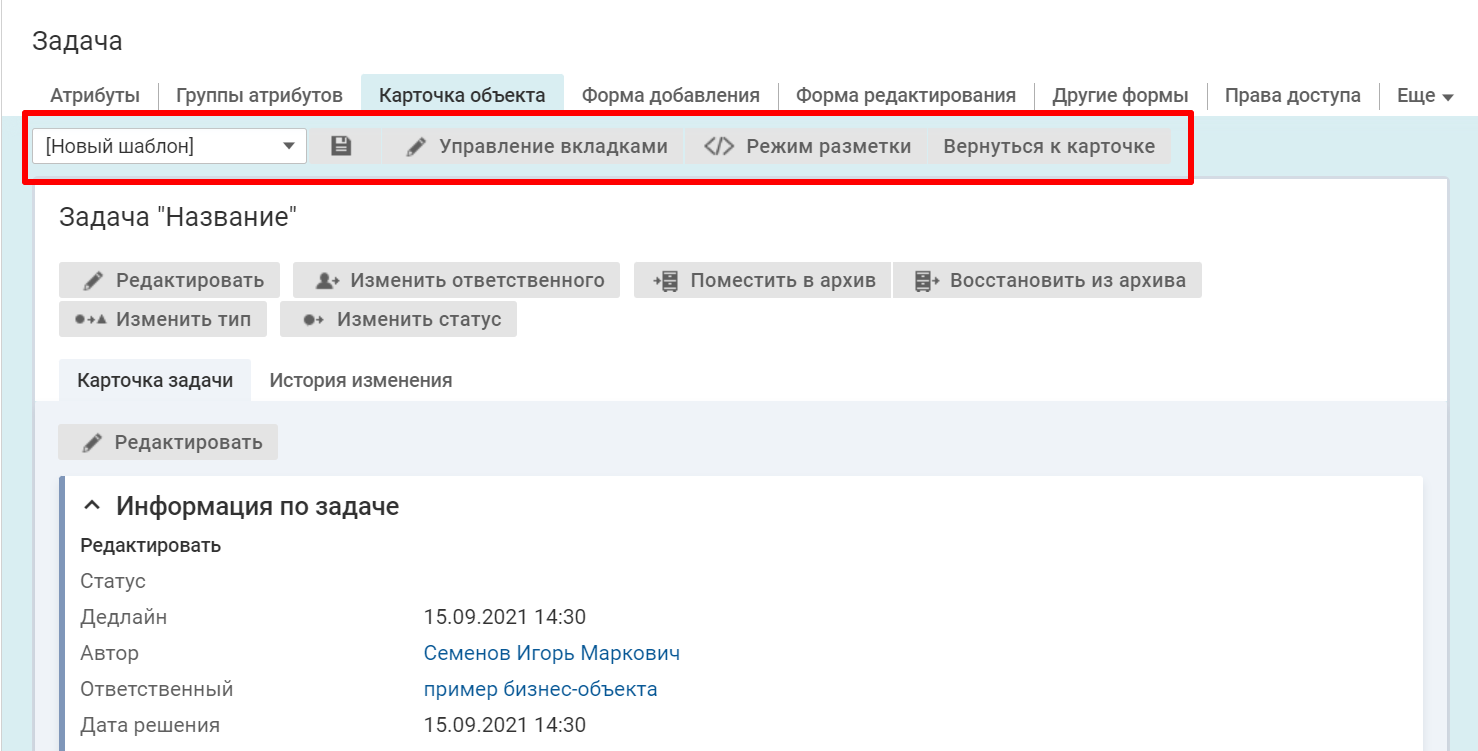Select the Права доступа tab
The width and height of the screenshot is (1478, 751).
1292,96
